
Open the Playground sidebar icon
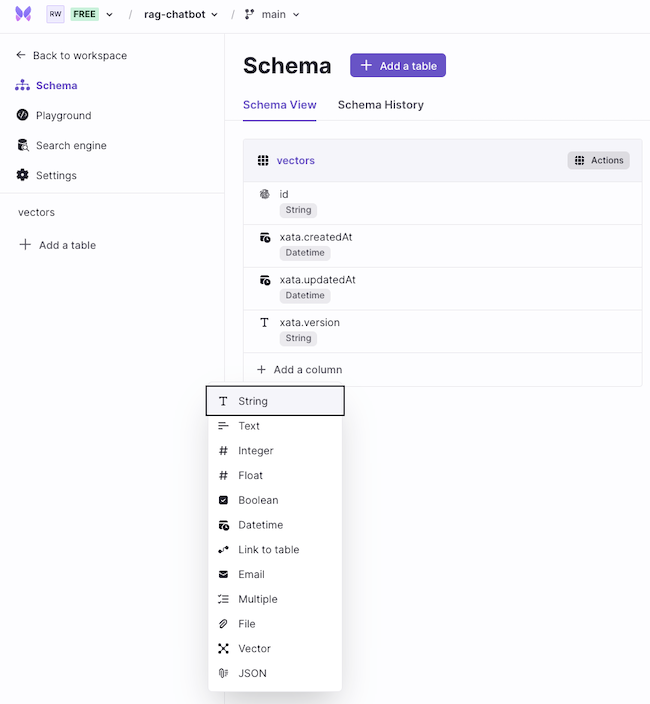coord(22,115)
